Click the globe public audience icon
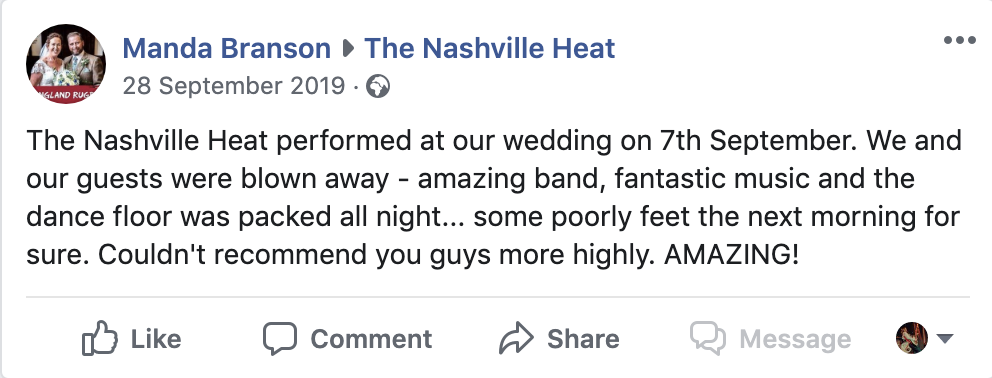The height and width of the screenshot is (378, 992). (x=378, y=86)
